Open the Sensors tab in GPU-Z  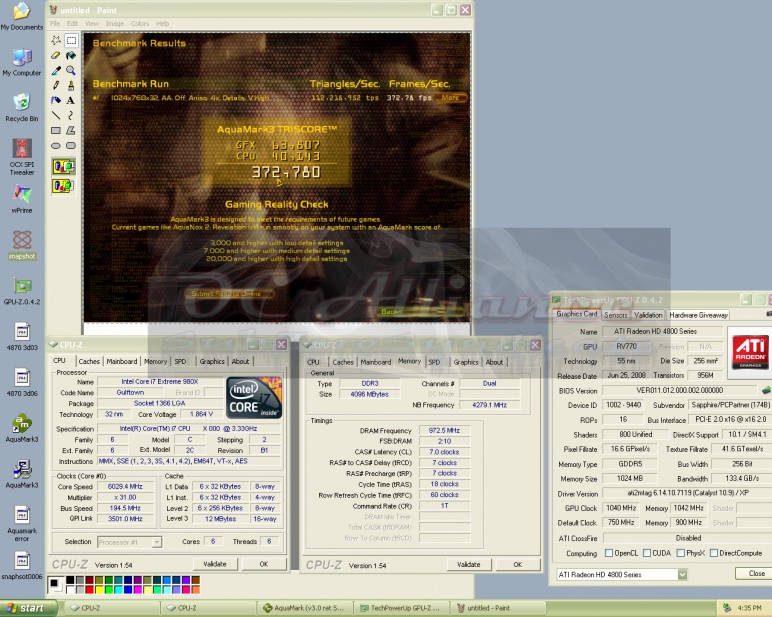click(x=616, y=315)
